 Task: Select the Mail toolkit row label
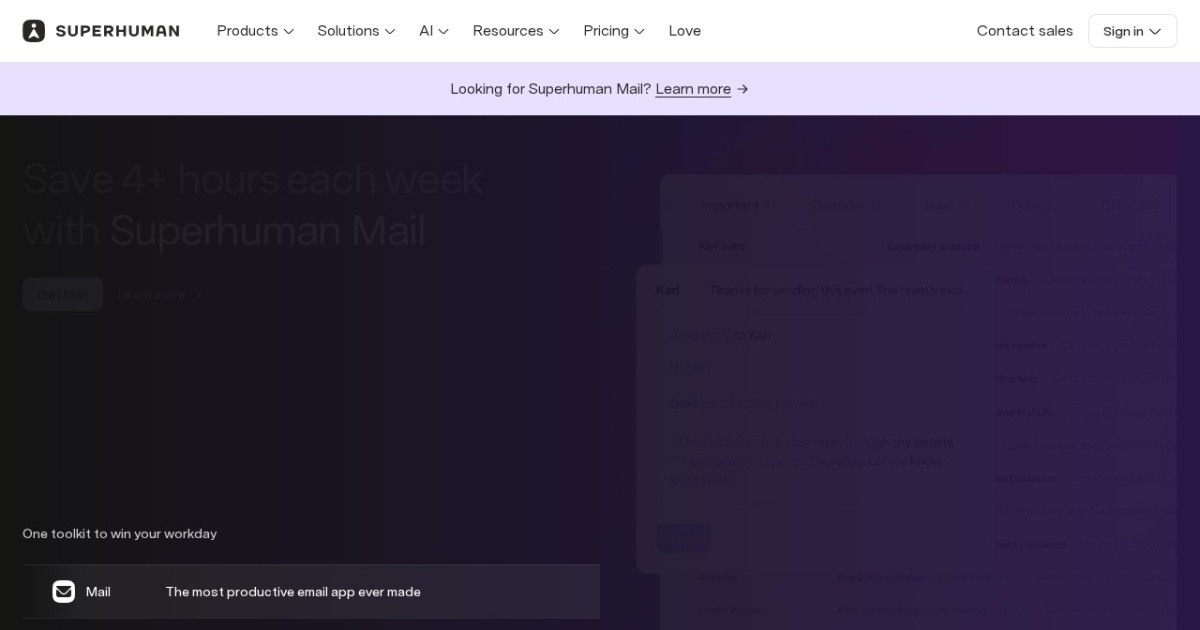pyautogui.click(x=98, y=592)
